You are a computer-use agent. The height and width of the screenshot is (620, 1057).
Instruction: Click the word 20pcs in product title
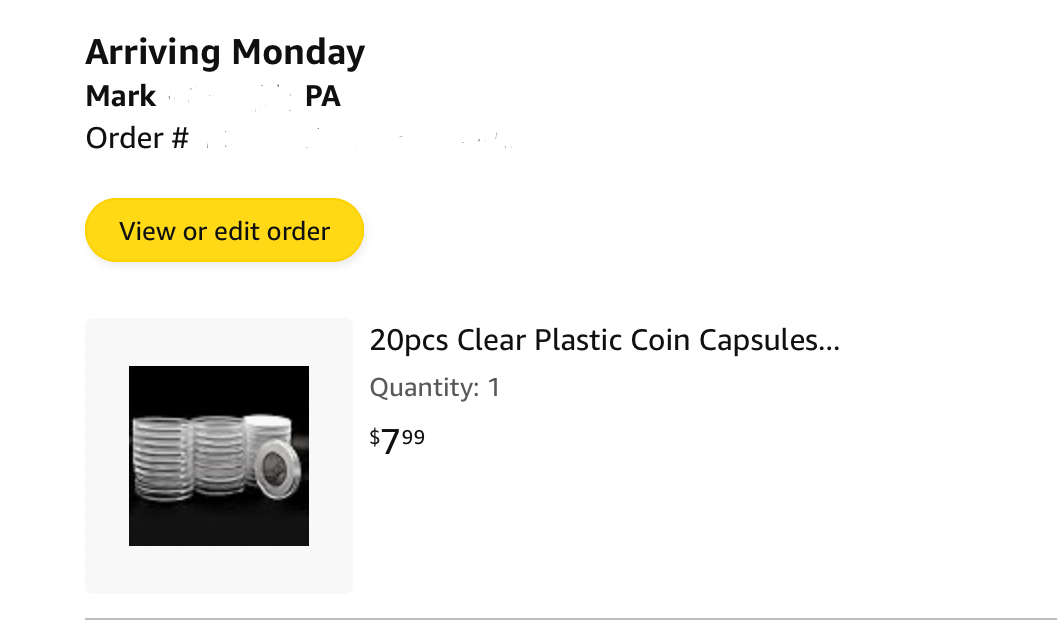pos(409,341)
